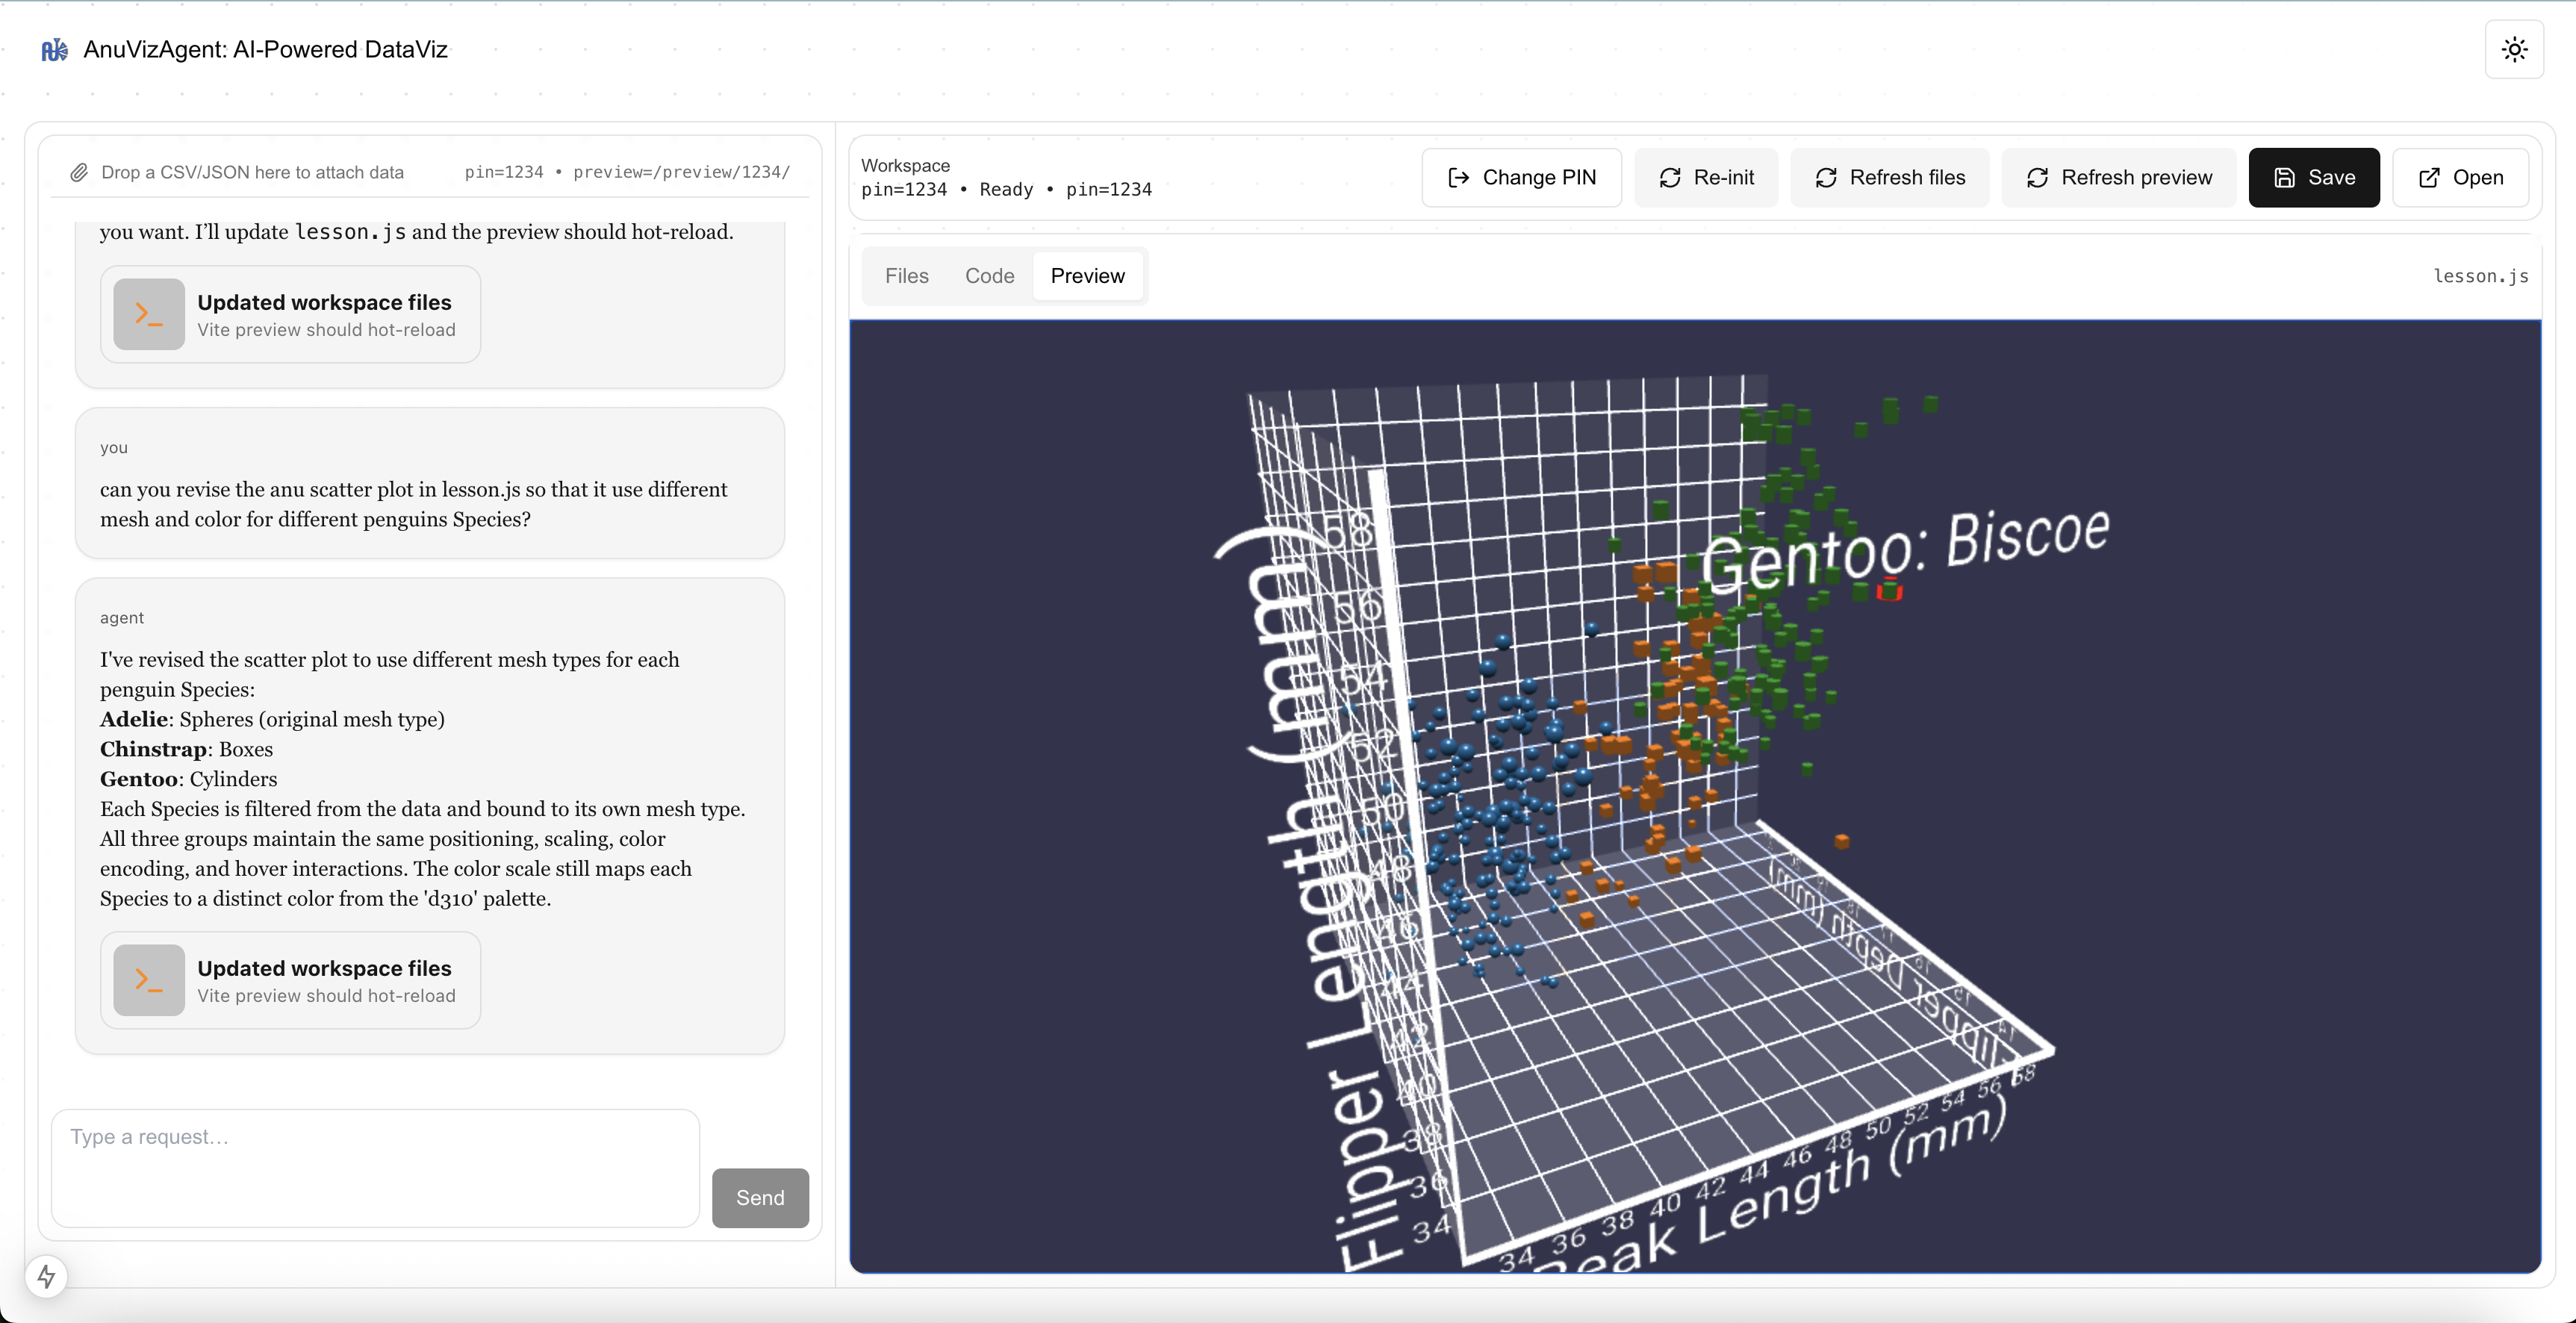The width and height of the screenshot is (2576, 1323).
Task: Switch to the Files tab
Action: pos(906,276)
